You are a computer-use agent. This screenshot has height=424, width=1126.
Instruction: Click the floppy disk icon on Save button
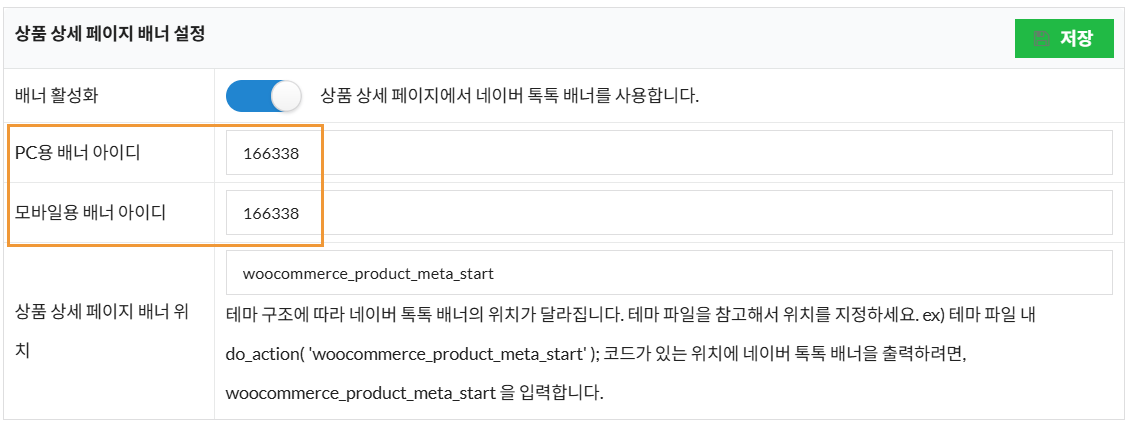[x=1041, y=39]
